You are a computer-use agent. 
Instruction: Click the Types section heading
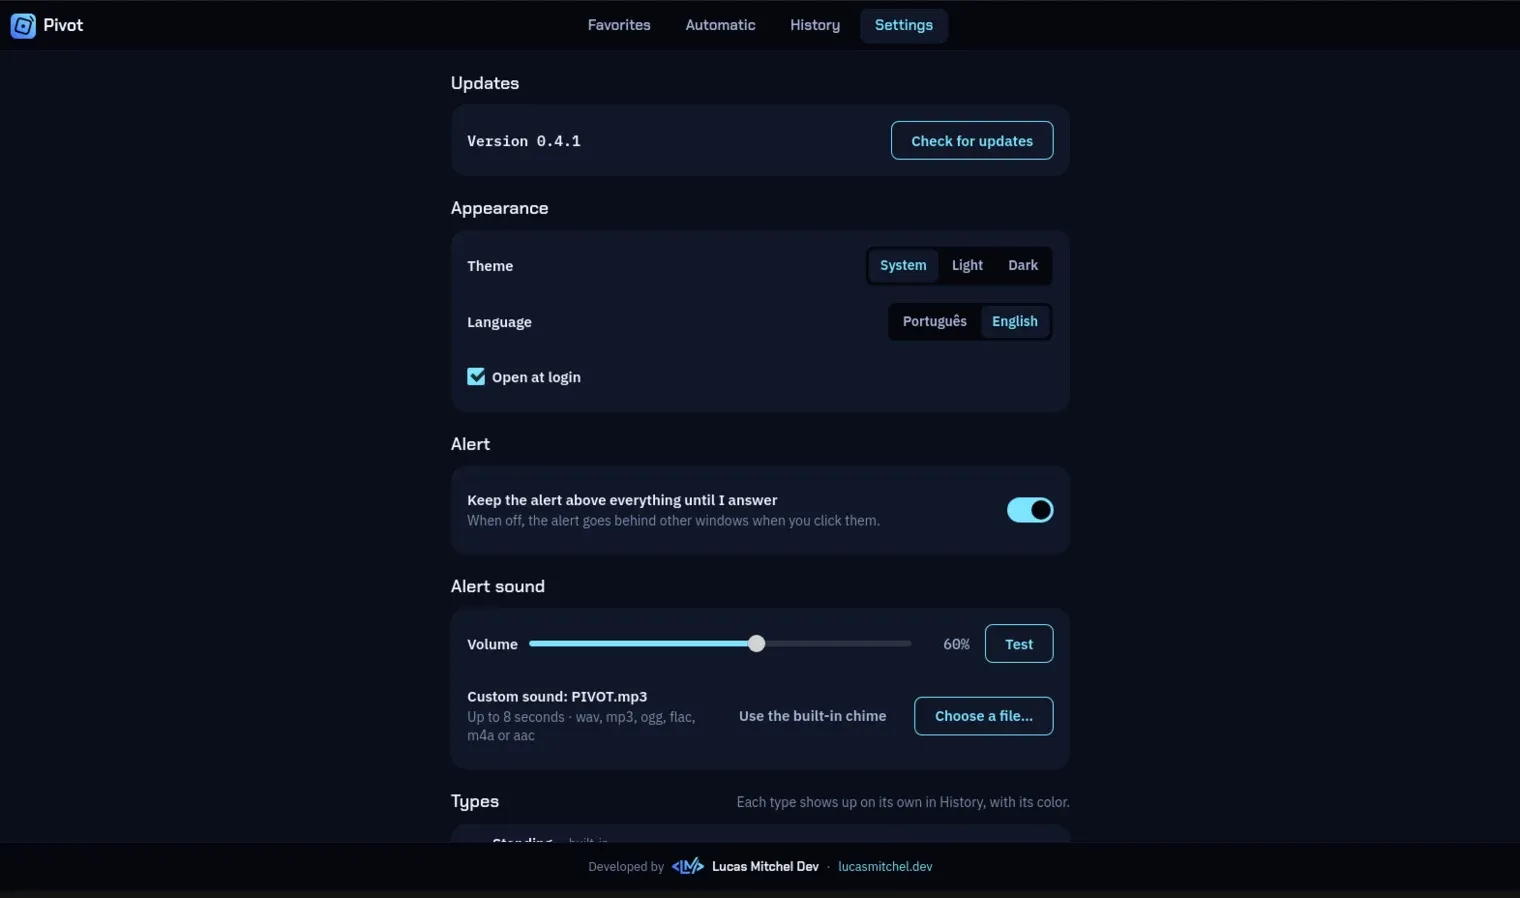click(475, 801)
